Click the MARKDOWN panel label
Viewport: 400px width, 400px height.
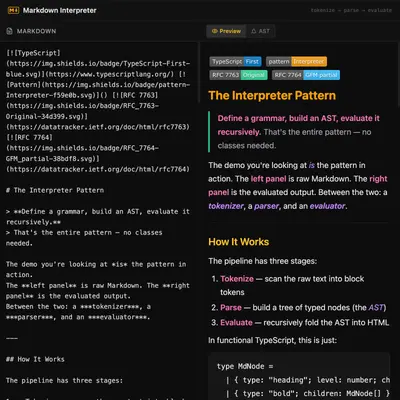[x=36, y=31]
